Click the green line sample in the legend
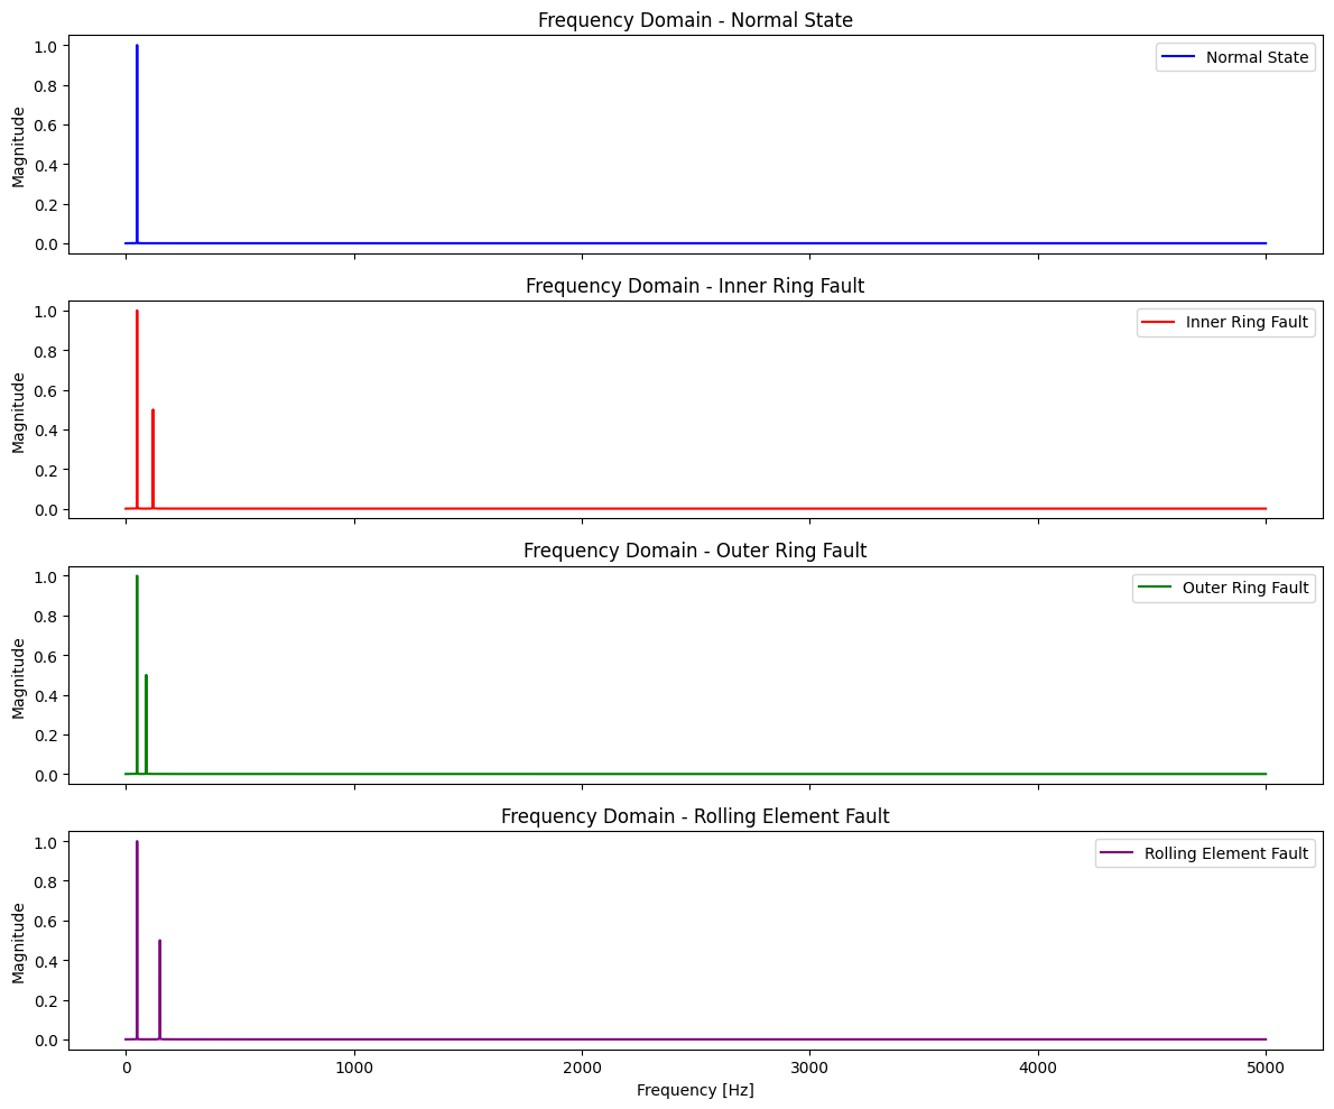Image resolution: width=1334 pixels, height=1109 pixels. coord(1154,588)
